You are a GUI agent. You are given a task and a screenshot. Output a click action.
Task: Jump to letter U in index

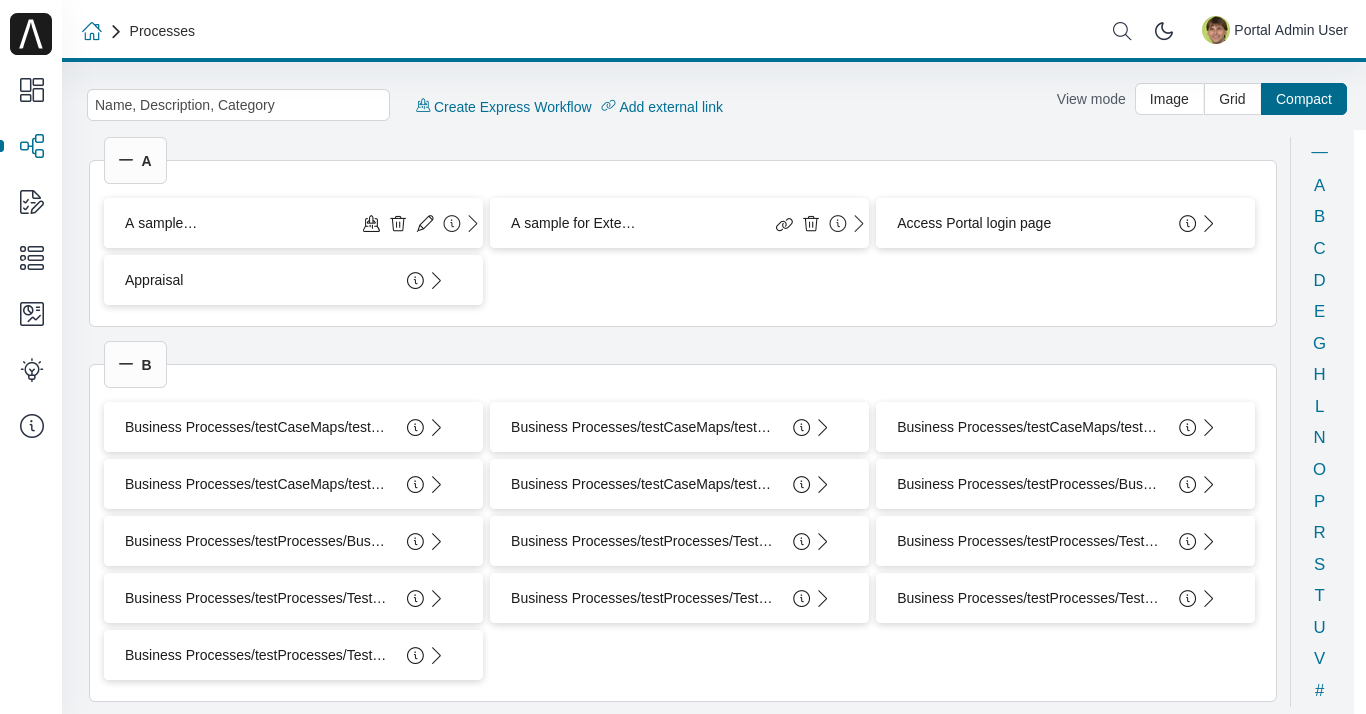(x=1319, y=627)
